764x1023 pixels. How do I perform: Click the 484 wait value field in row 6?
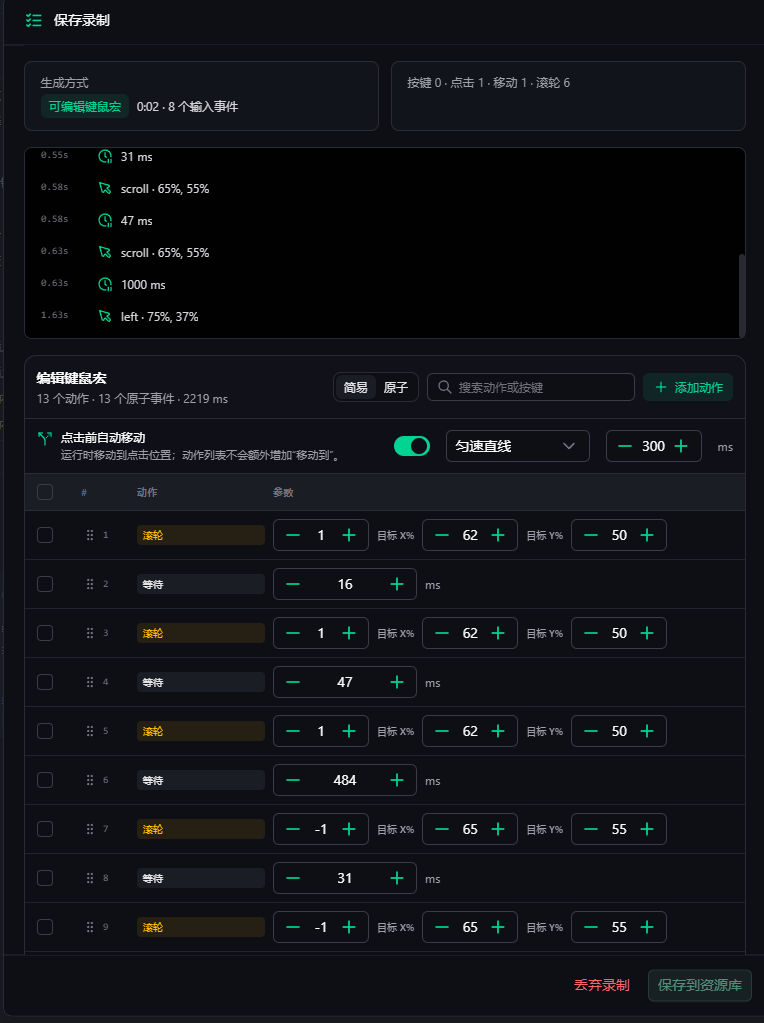[344, 780]
